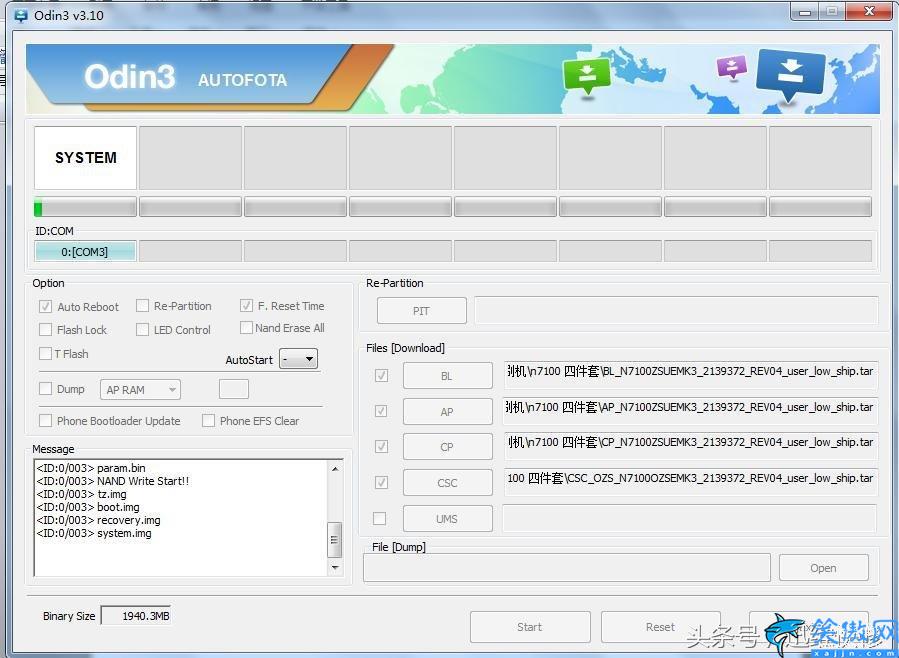Toggle the Auto Reboot checkbox

click(45, 307)
